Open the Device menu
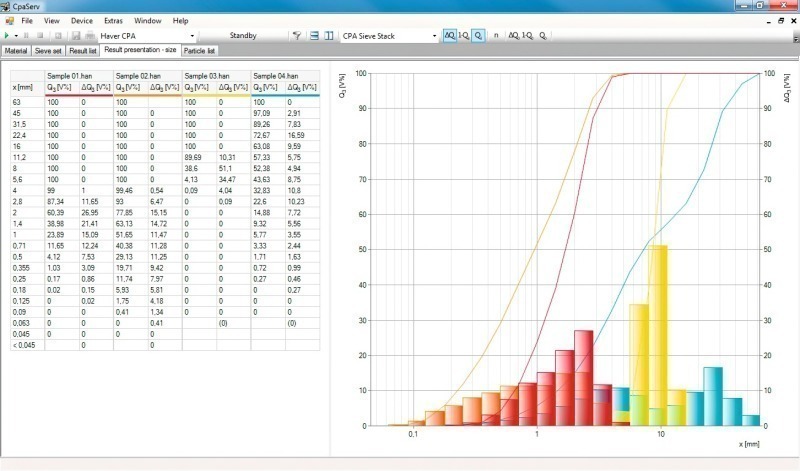The height and width of the screenshot is (471, 800). [82, 20]
